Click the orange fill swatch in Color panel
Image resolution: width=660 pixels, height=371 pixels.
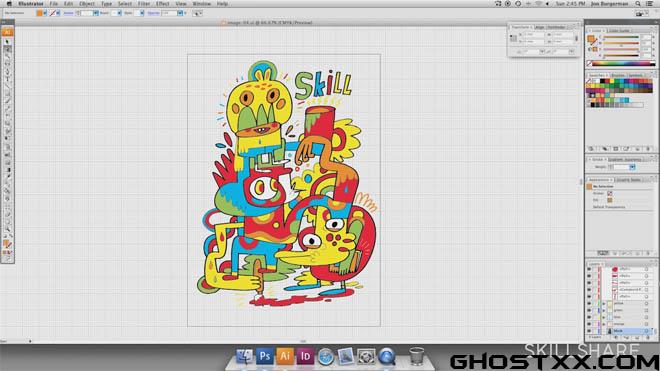591,39
